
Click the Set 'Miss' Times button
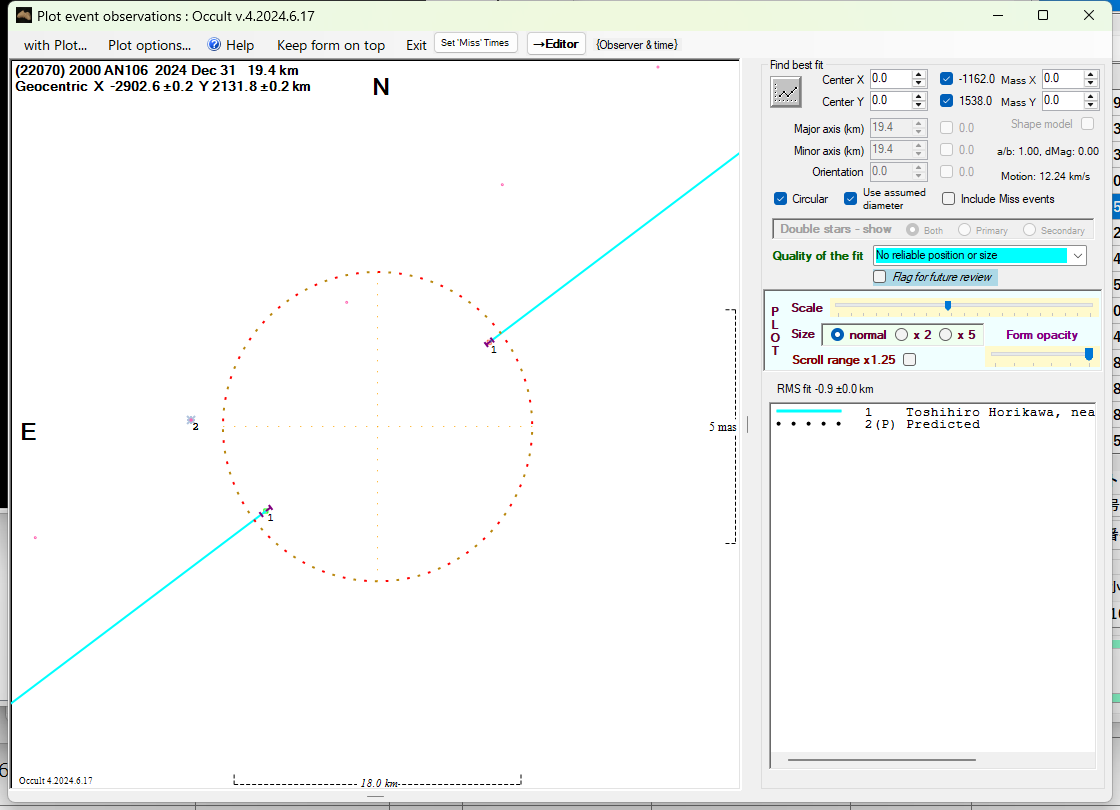coord(476,43)
